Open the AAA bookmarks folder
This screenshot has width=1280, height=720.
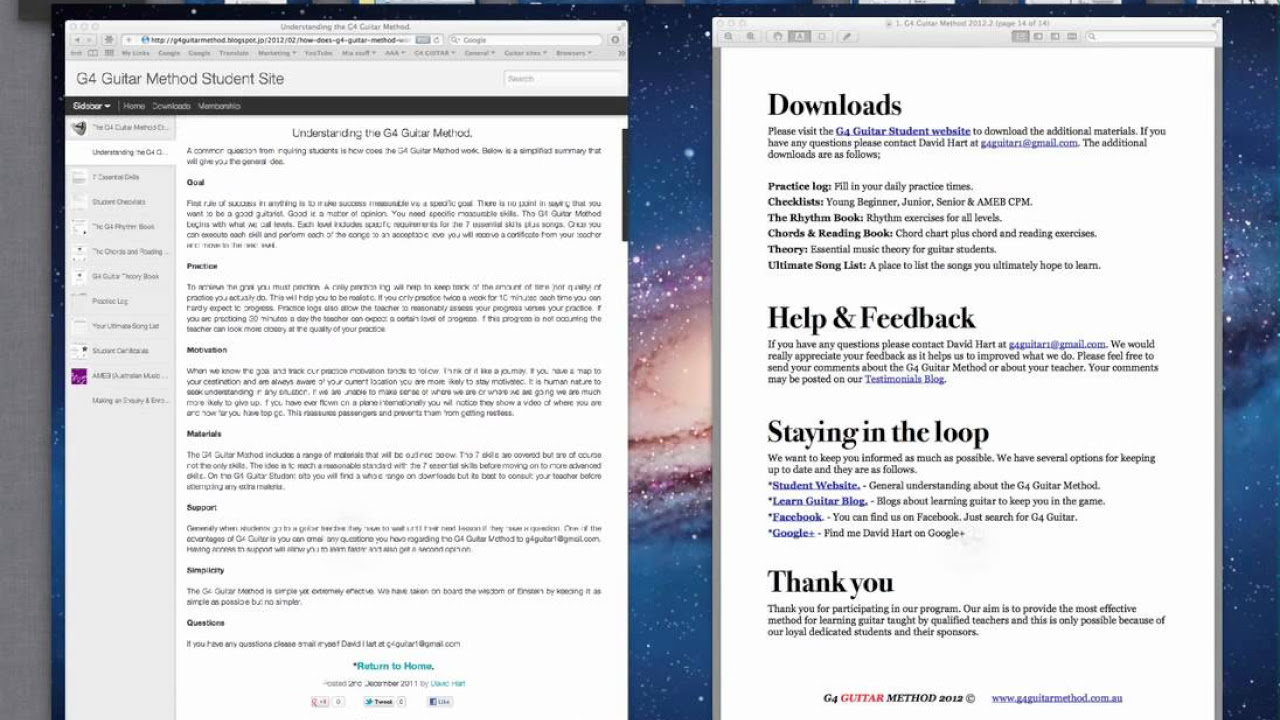(x=394, y=53)
